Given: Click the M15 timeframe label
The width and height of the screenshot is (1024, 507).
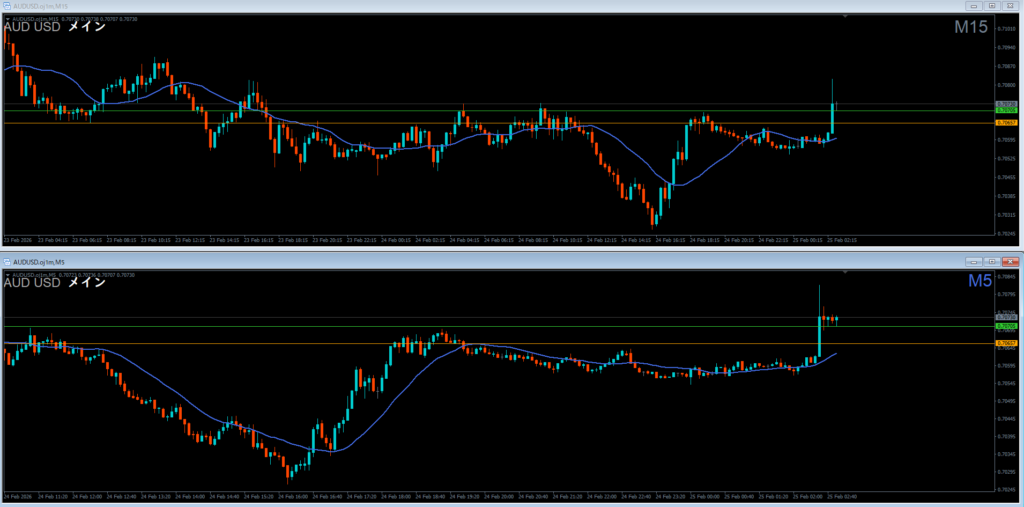Looking at the screenshot, I should click(970, 28).
